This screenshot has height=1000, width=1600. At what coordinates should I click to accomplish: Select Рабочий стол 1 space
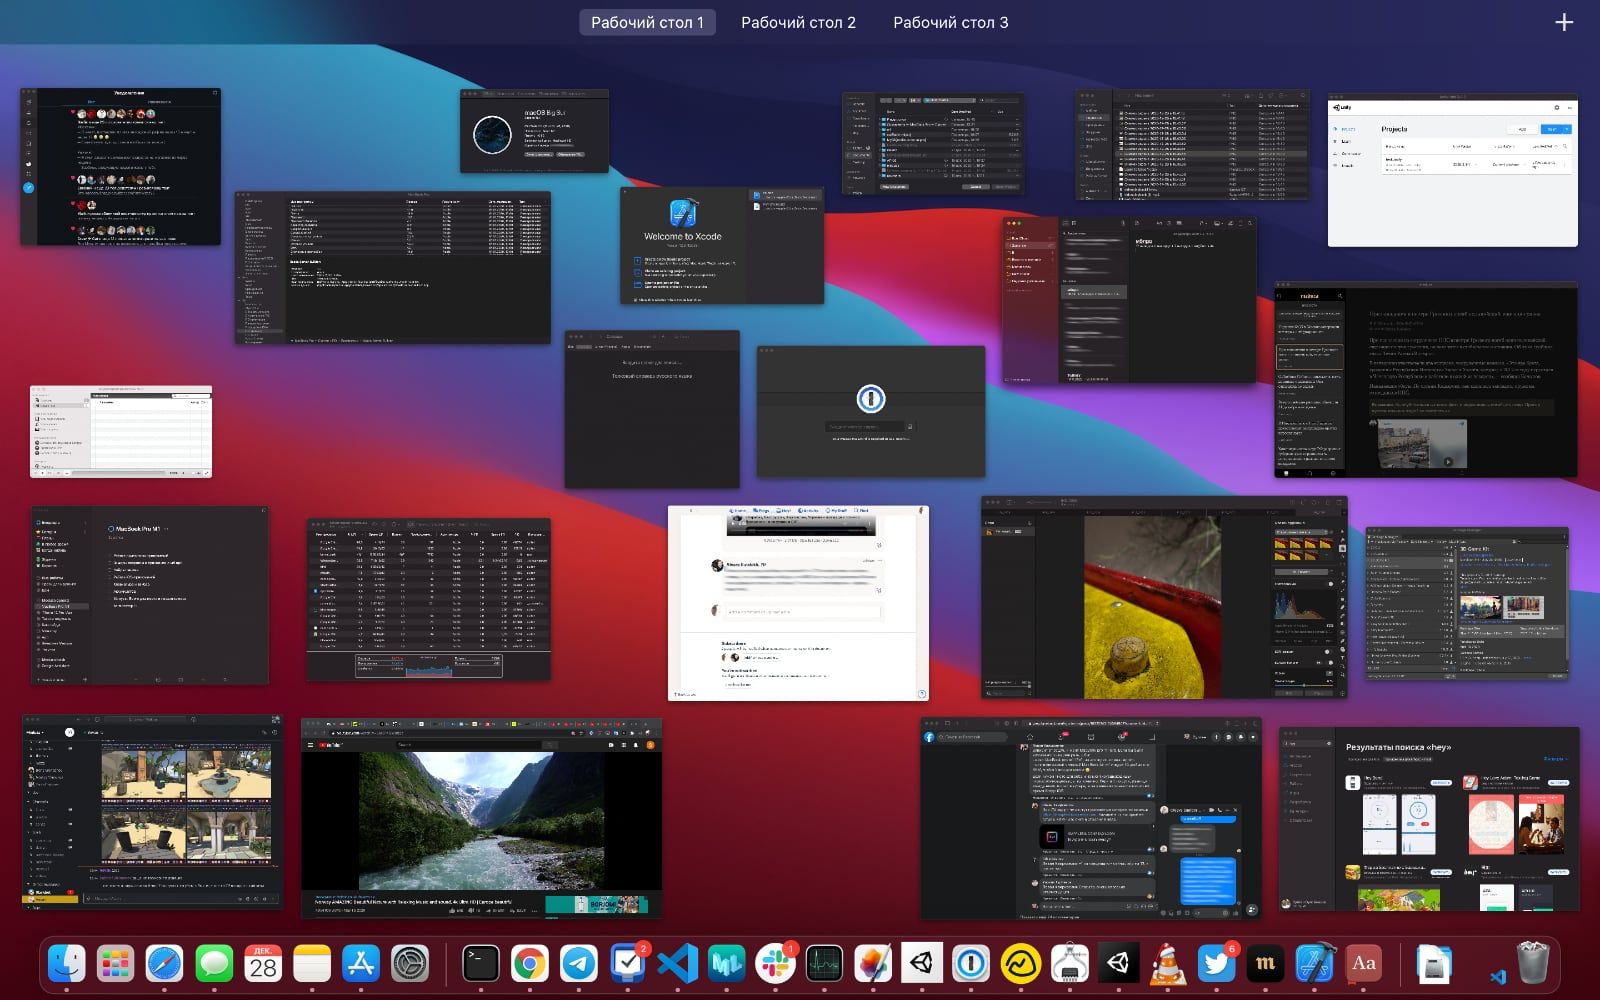pyautogui.click(x=647, y=22)
